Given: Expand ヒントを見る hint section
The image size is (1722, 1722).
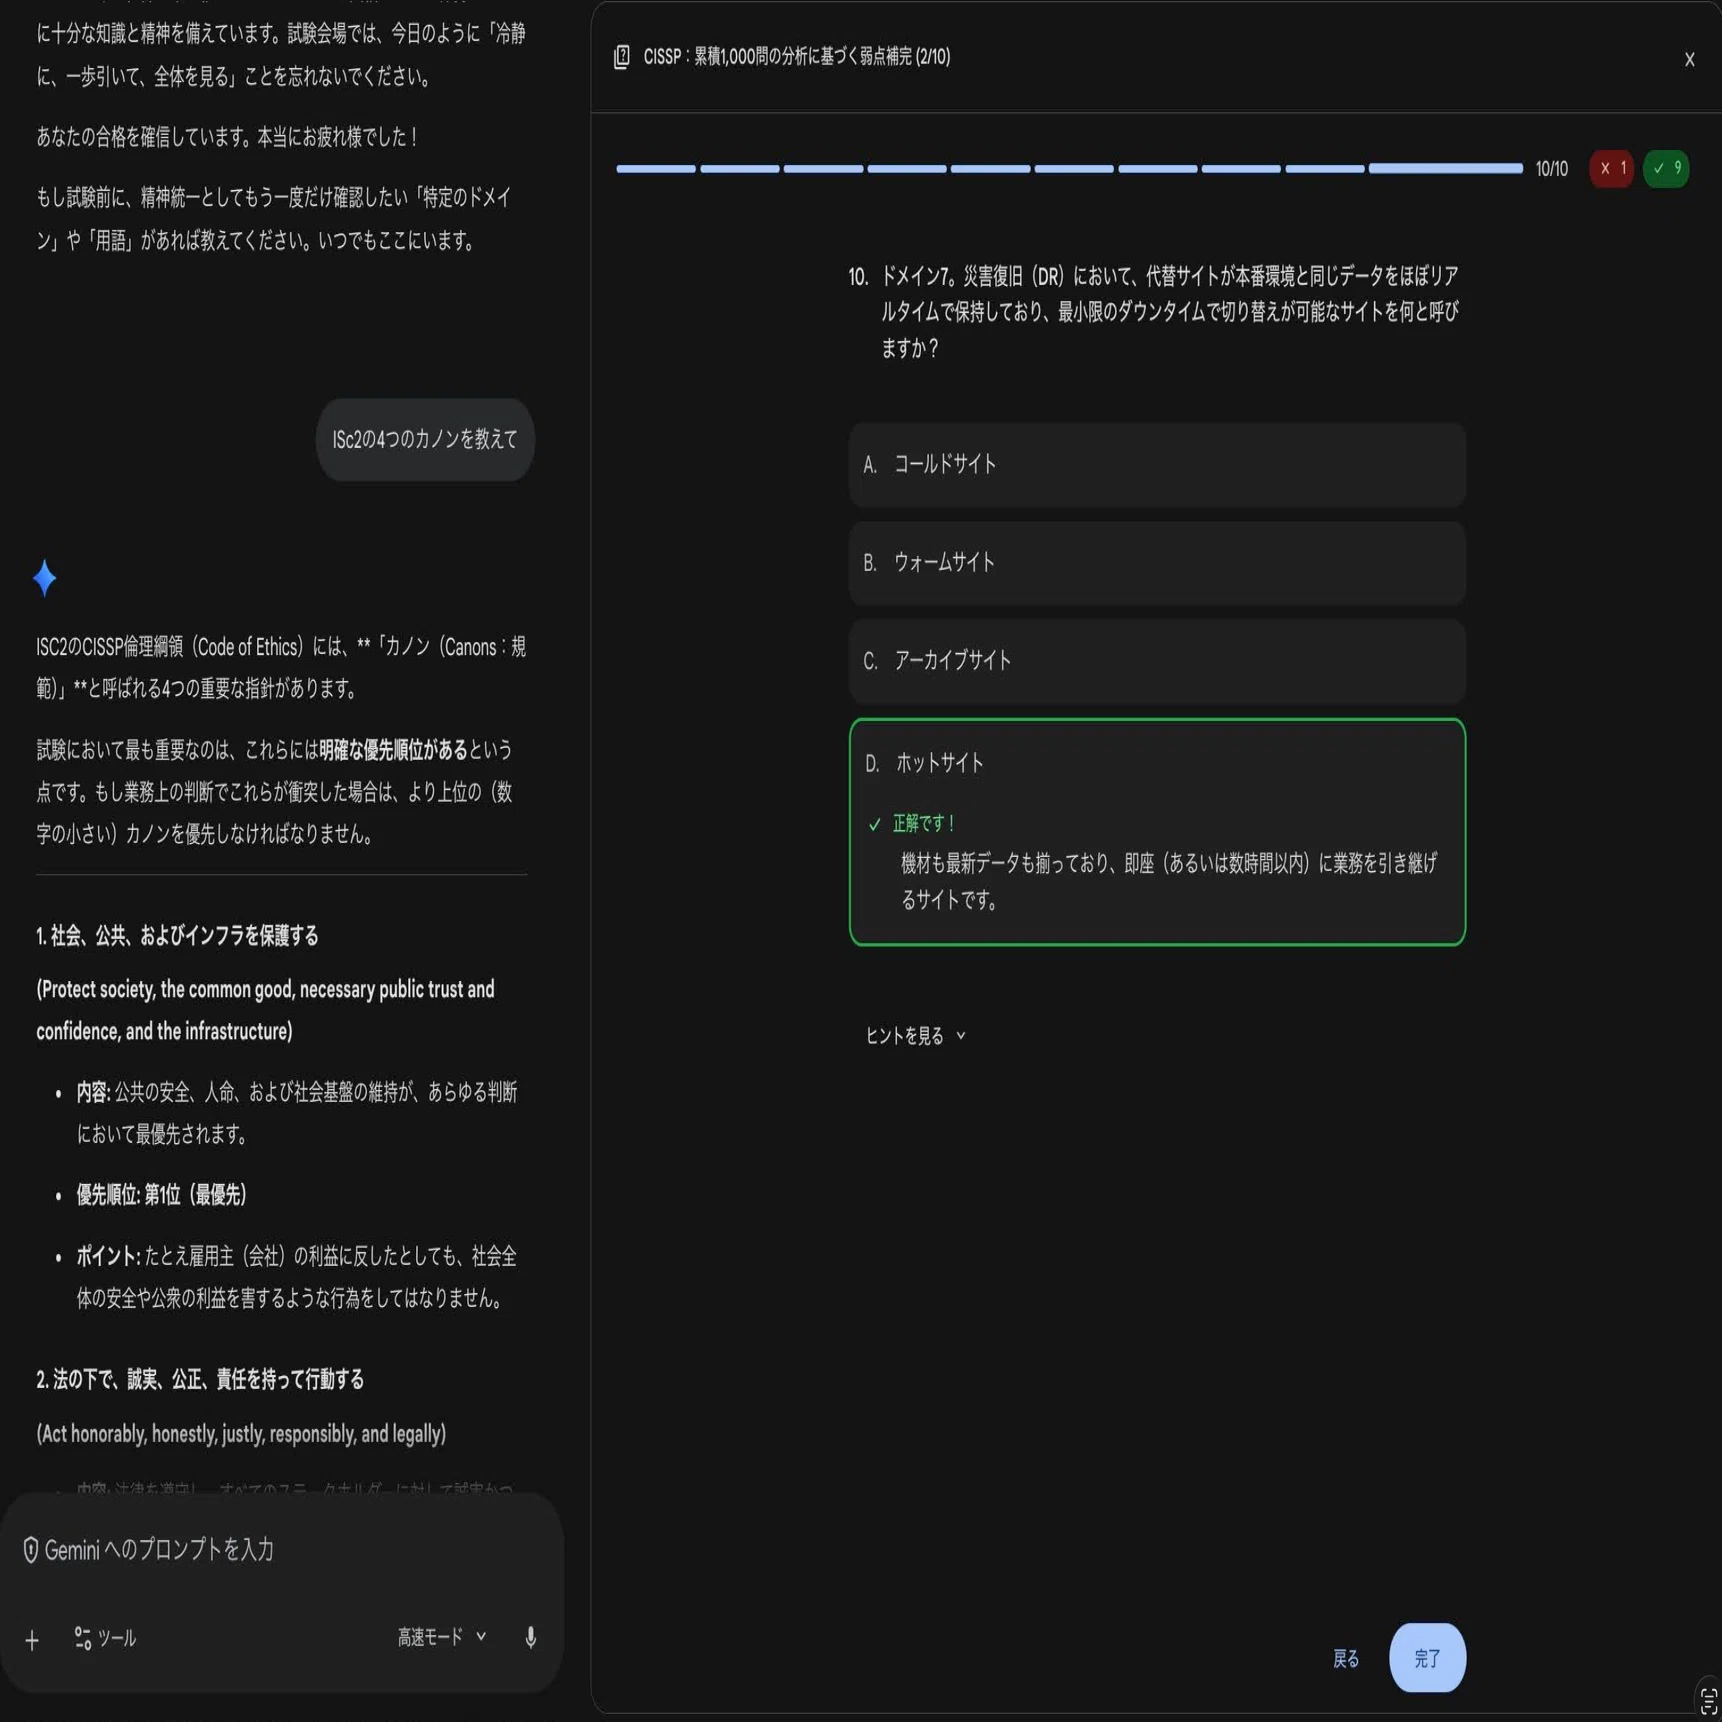Looking at the screenshot, I should [x=915, y=1036].
